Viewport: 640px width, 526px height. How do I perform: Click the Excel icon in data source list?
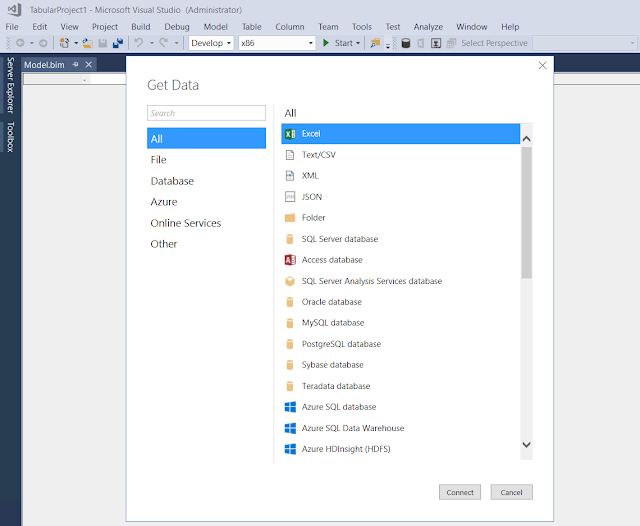tap(290, 134)
